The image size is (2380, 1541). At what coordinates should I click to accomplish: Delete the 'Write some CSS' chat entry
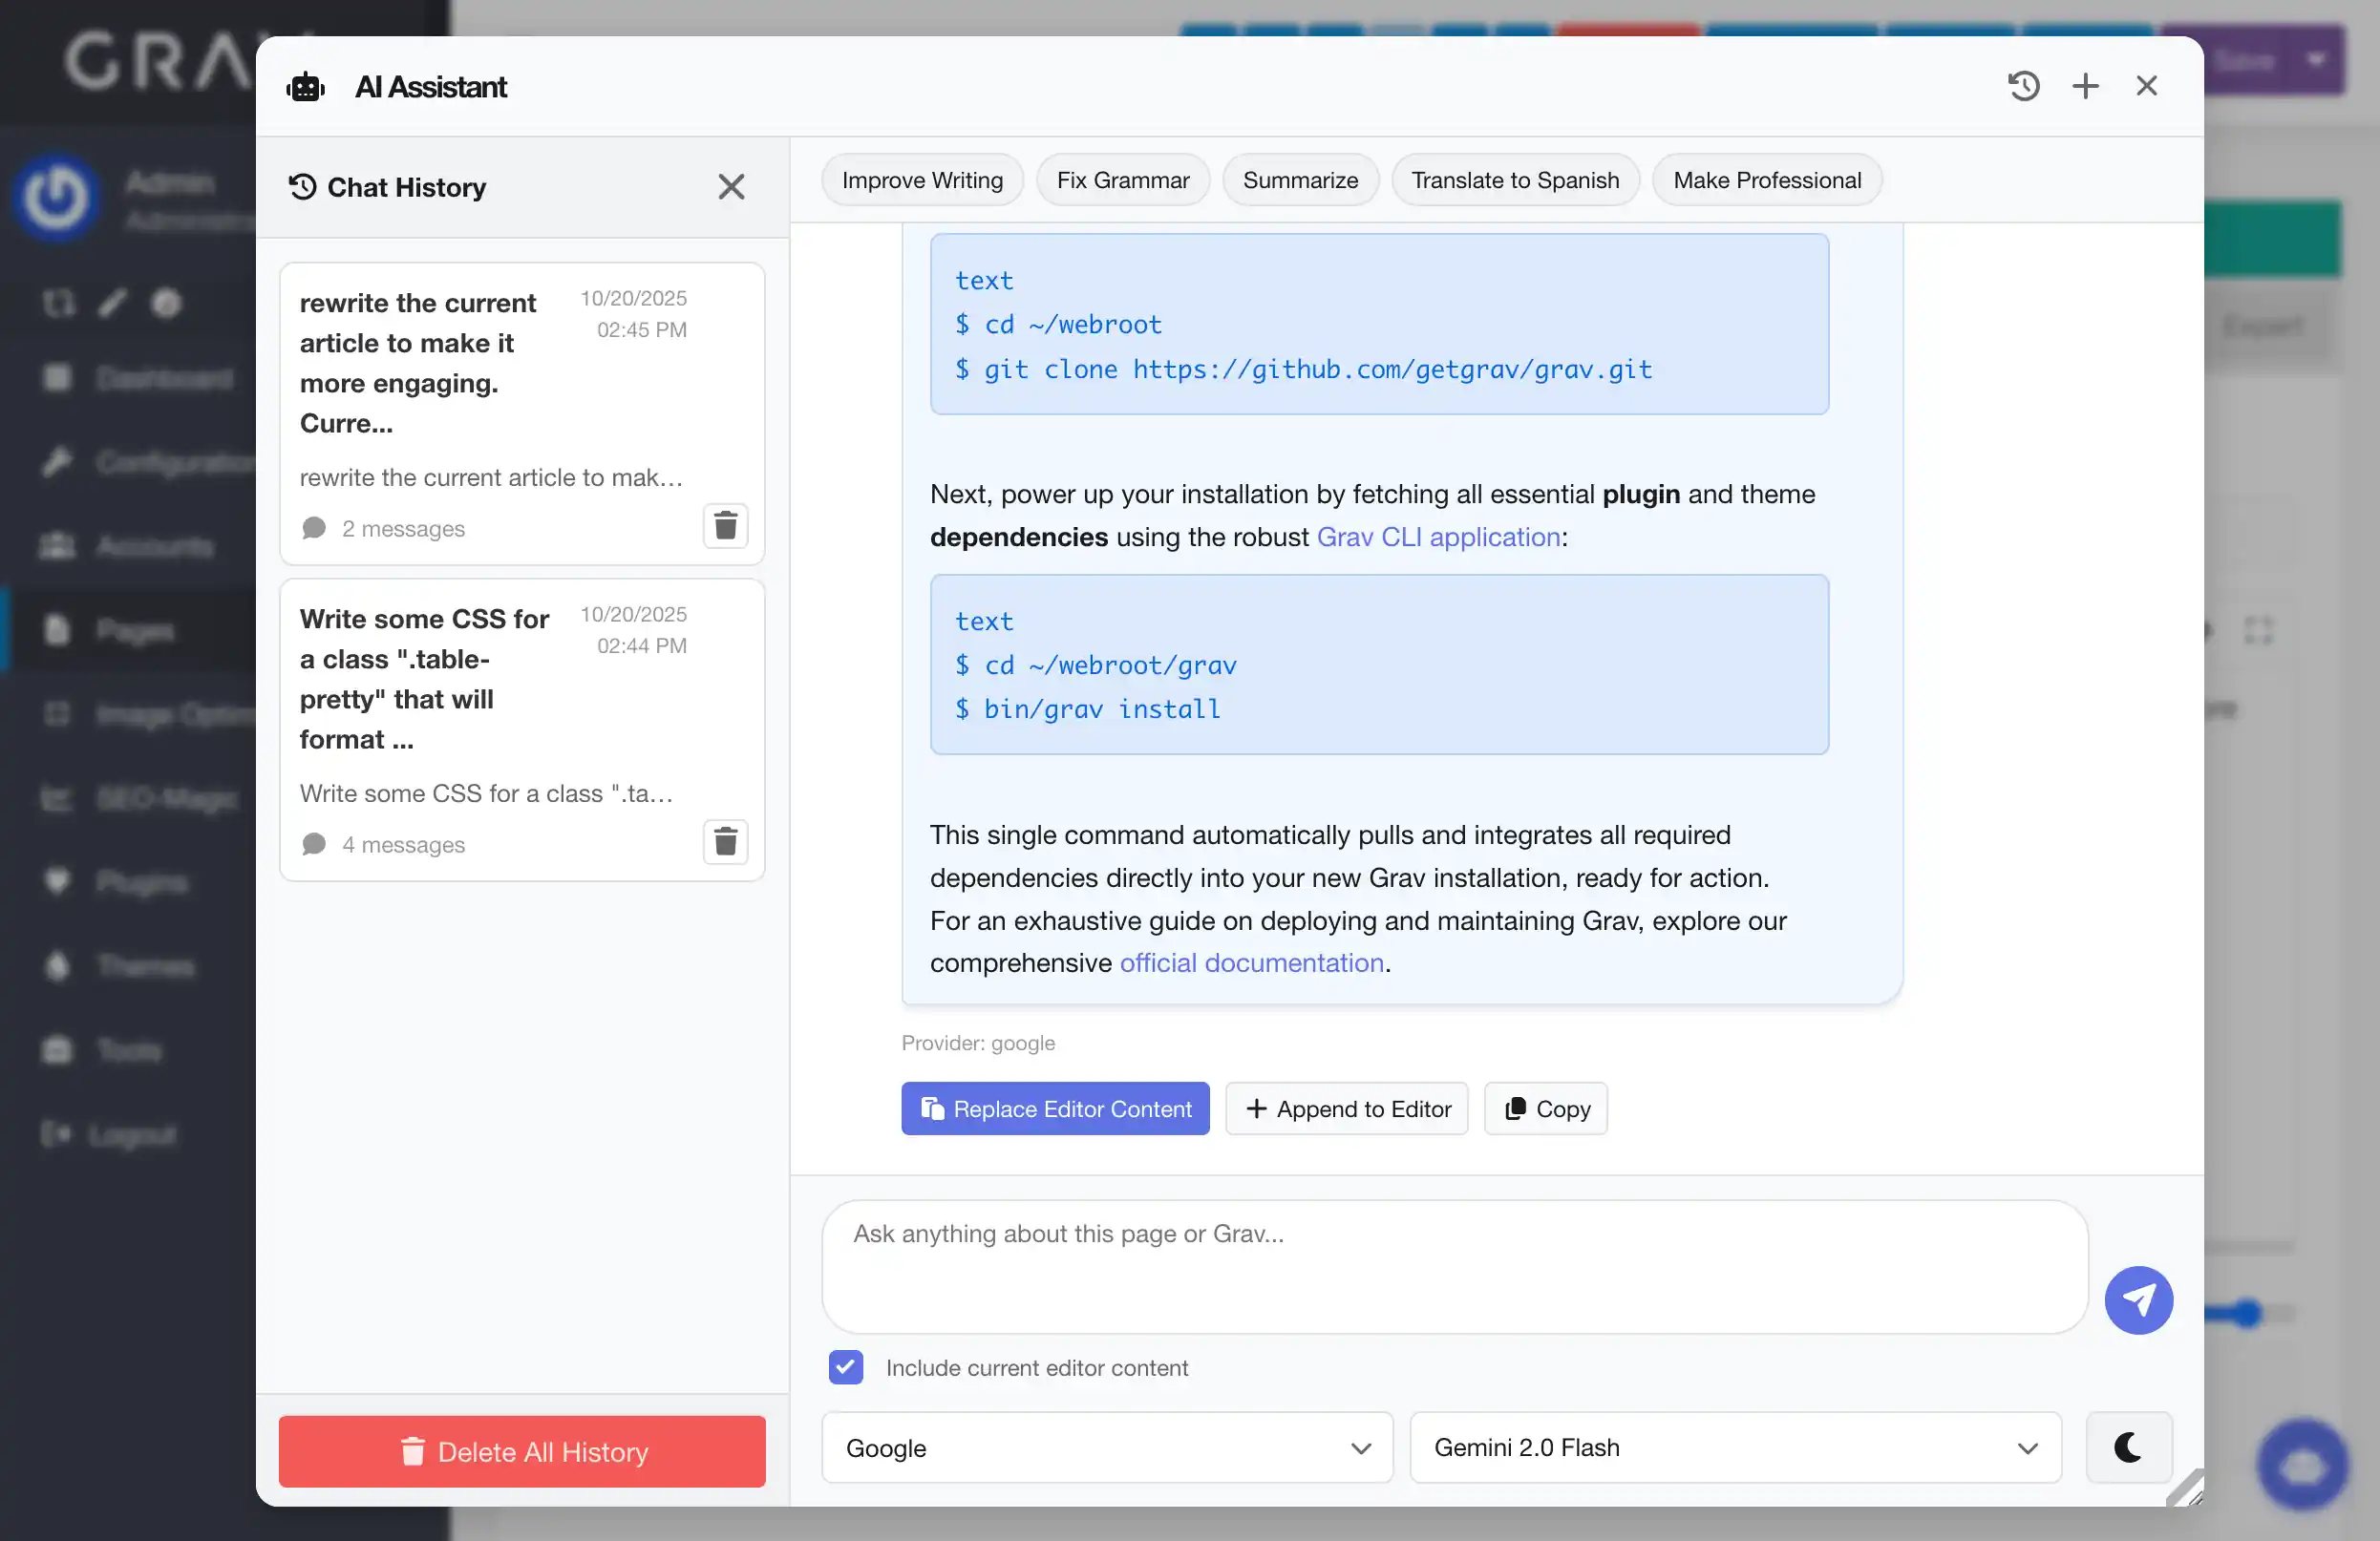(x=725, y=841)
